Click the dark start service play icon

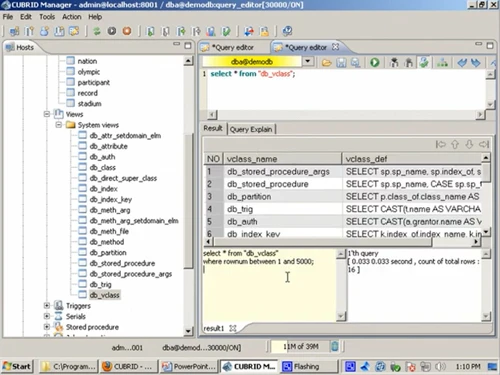112,31
